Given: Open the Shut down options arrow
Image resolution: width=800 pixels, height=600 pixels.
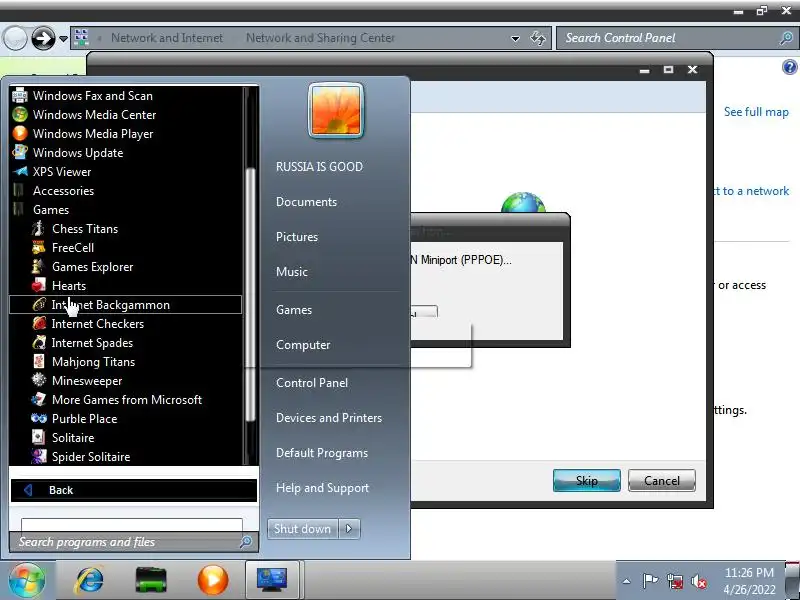Looking at the screenshot, I should [349, 529].
